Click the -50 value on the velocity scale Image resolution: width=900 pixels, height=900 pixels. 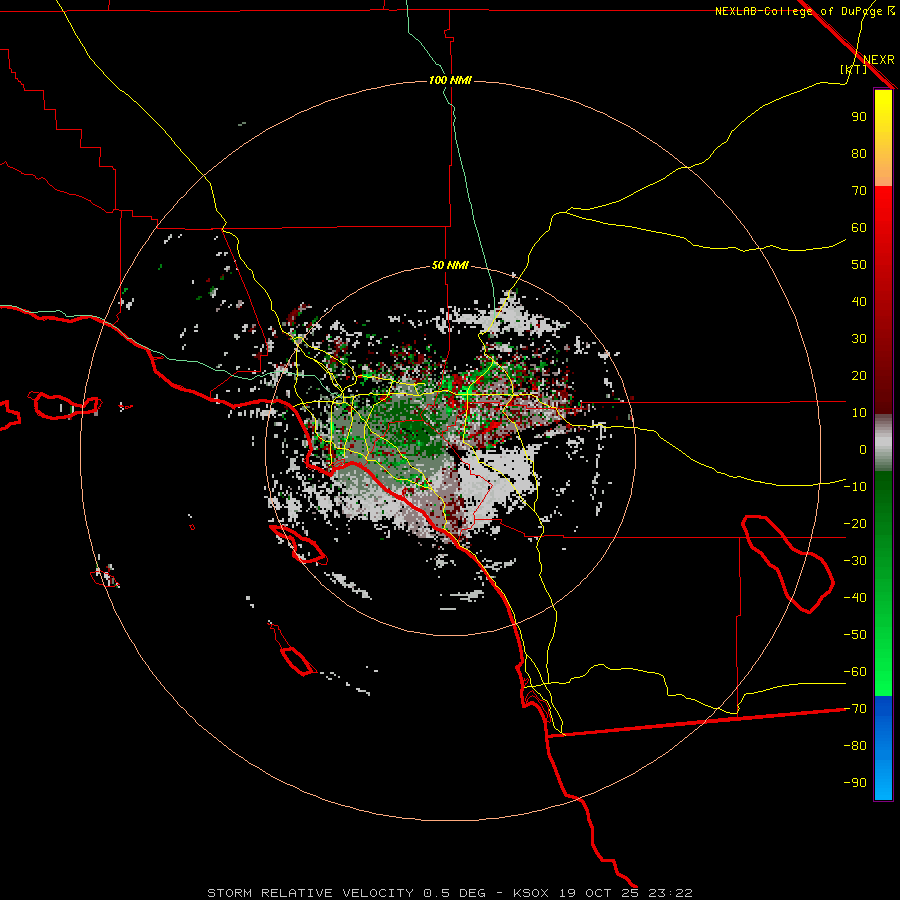point(855,635)
